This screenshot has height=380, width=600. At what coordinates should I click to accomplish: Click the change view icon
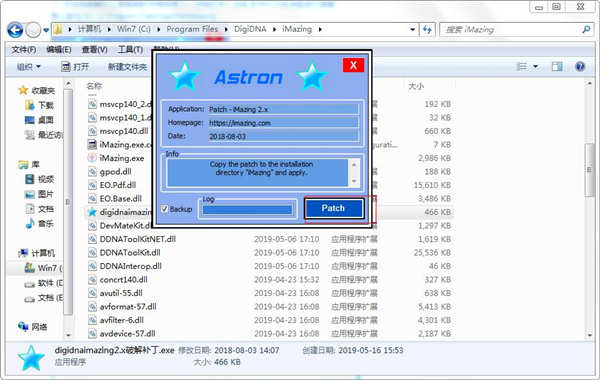click(521, 66)
